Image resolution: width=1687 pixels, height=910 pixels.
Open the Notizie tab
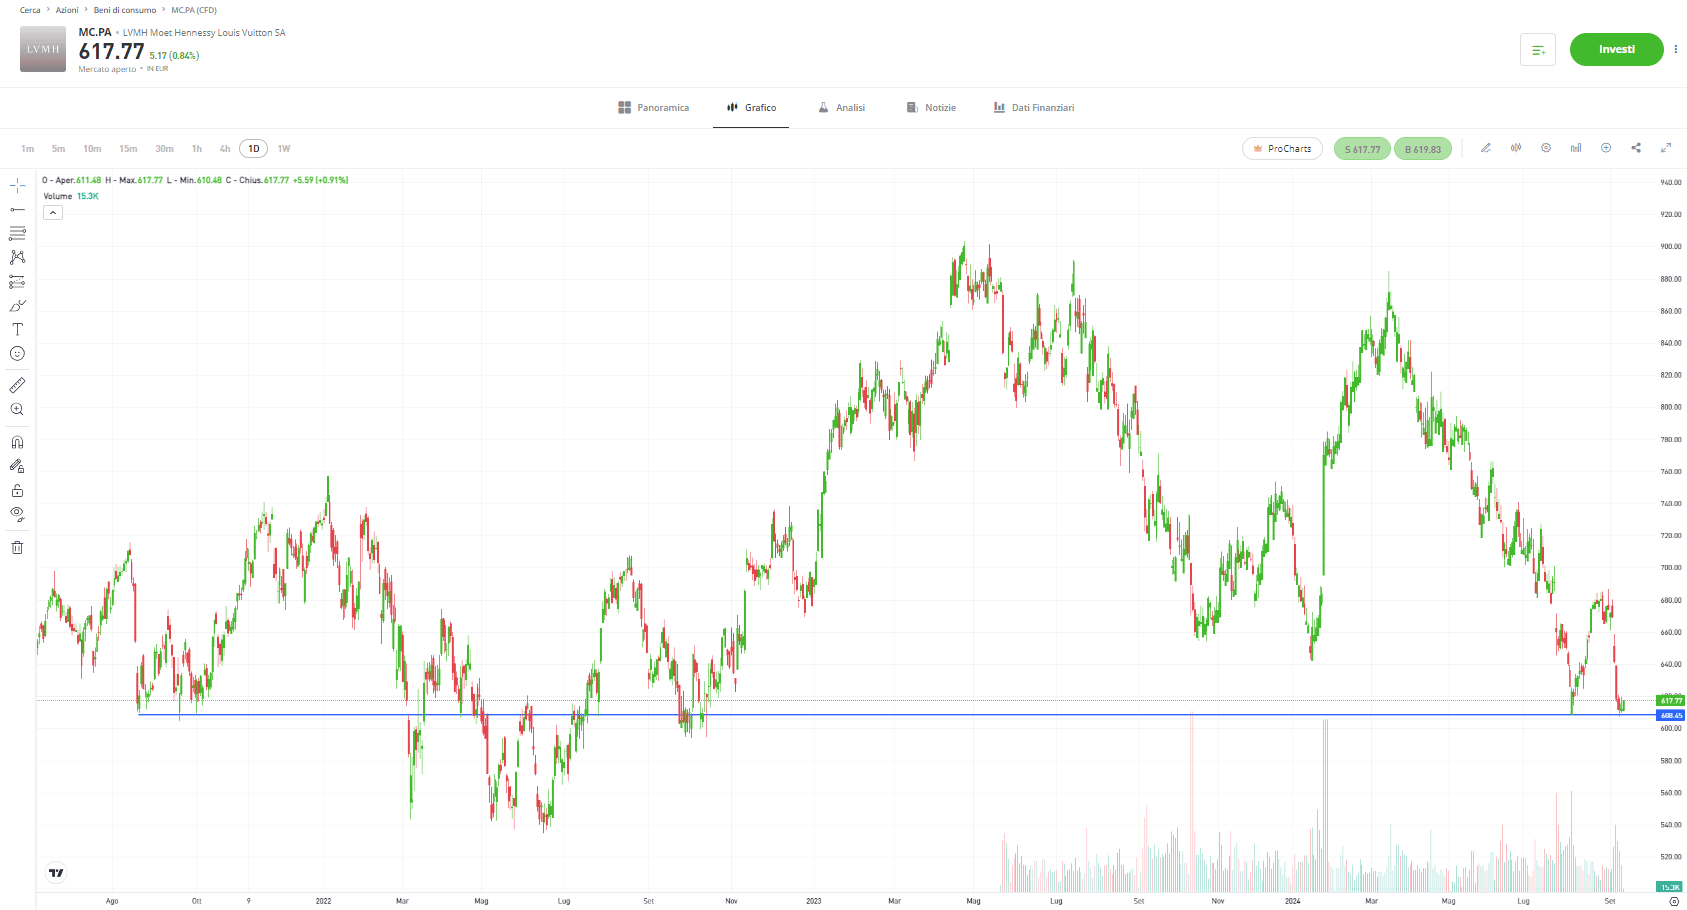point(931,108)
